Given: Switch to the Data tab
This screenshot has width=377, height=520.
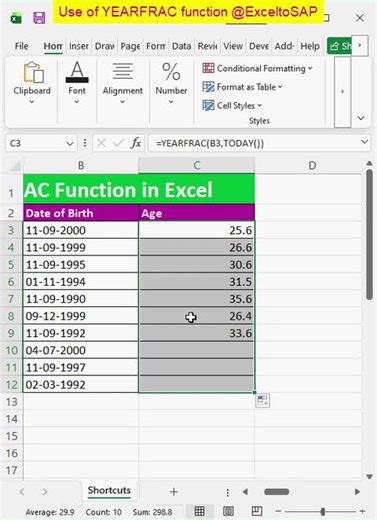Looking at the screenshot, I should point(181,46).
